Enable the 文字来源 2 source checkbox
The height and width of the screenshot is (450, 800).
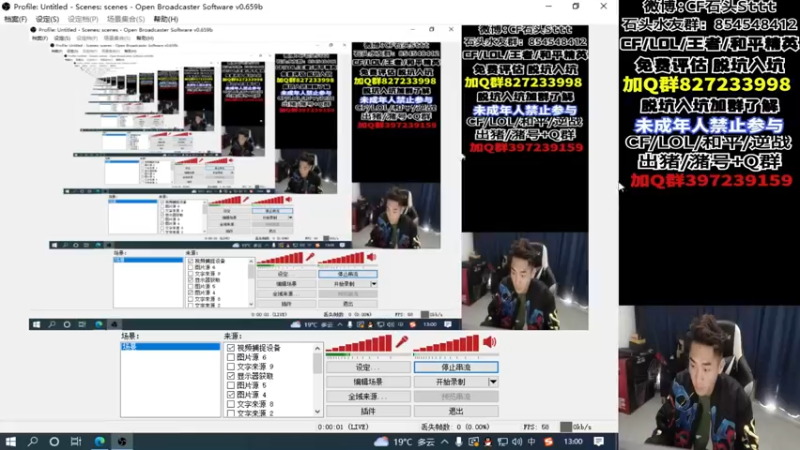pyautogui.click(x=231, y=413)
